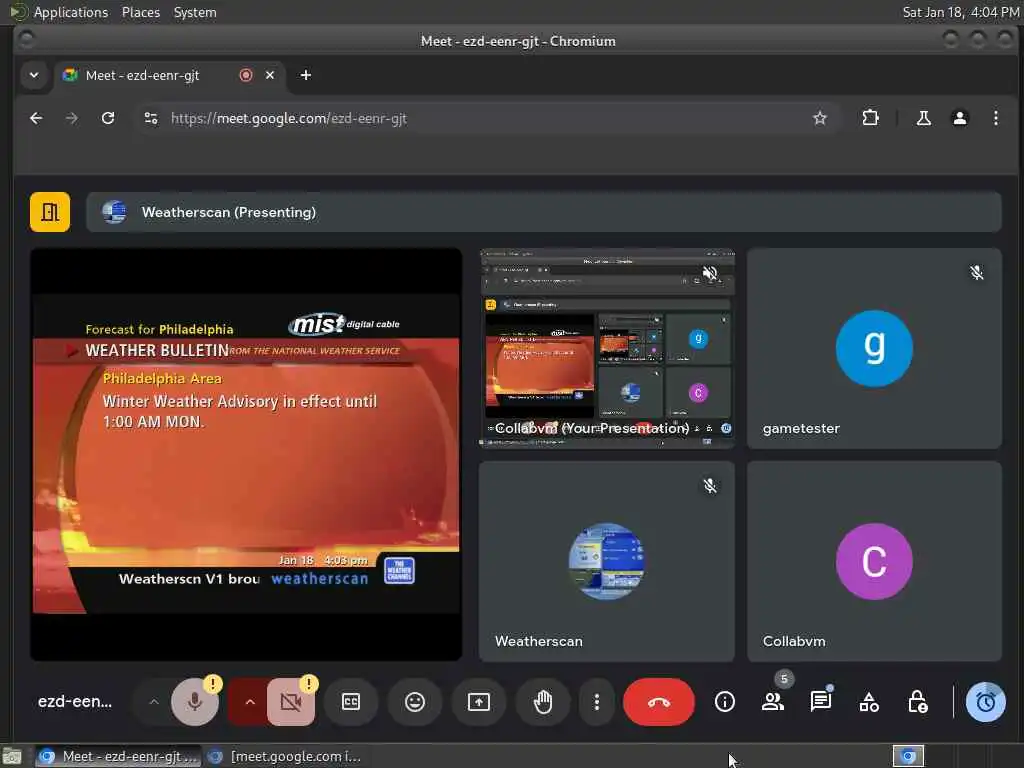Open the activities shapes icon
This screenshot has width=1024, height=768.
point(869,702)
